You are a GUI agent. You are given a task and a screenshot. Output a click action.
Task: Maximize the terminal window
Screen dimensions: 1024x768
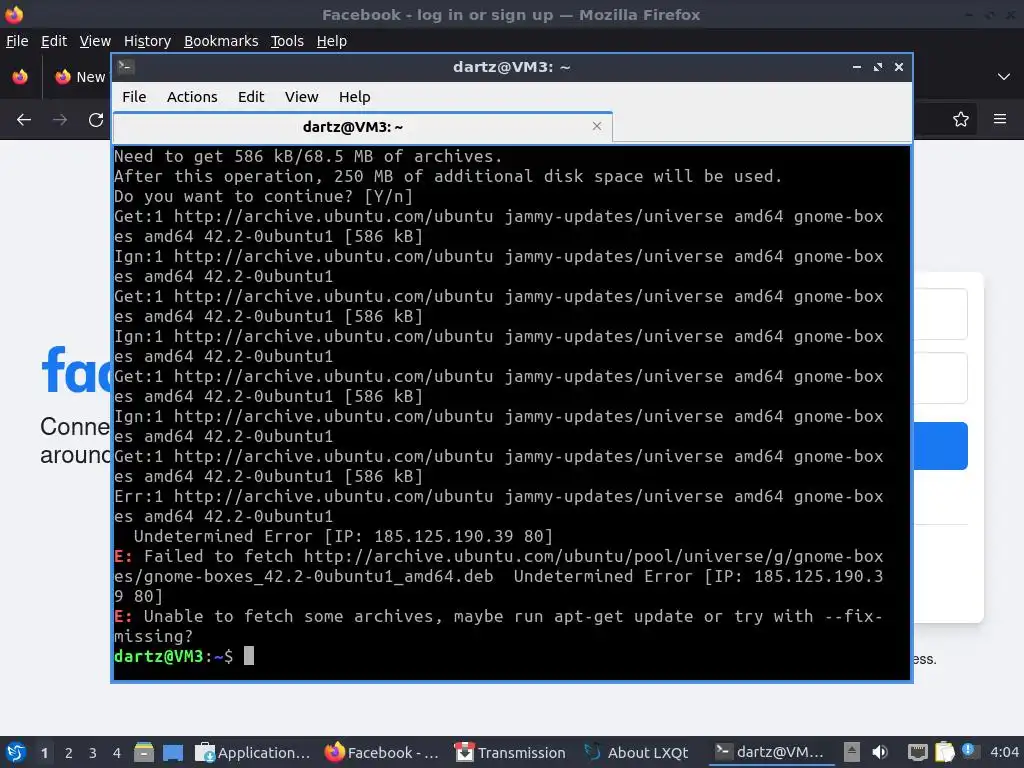pos(878,67)
